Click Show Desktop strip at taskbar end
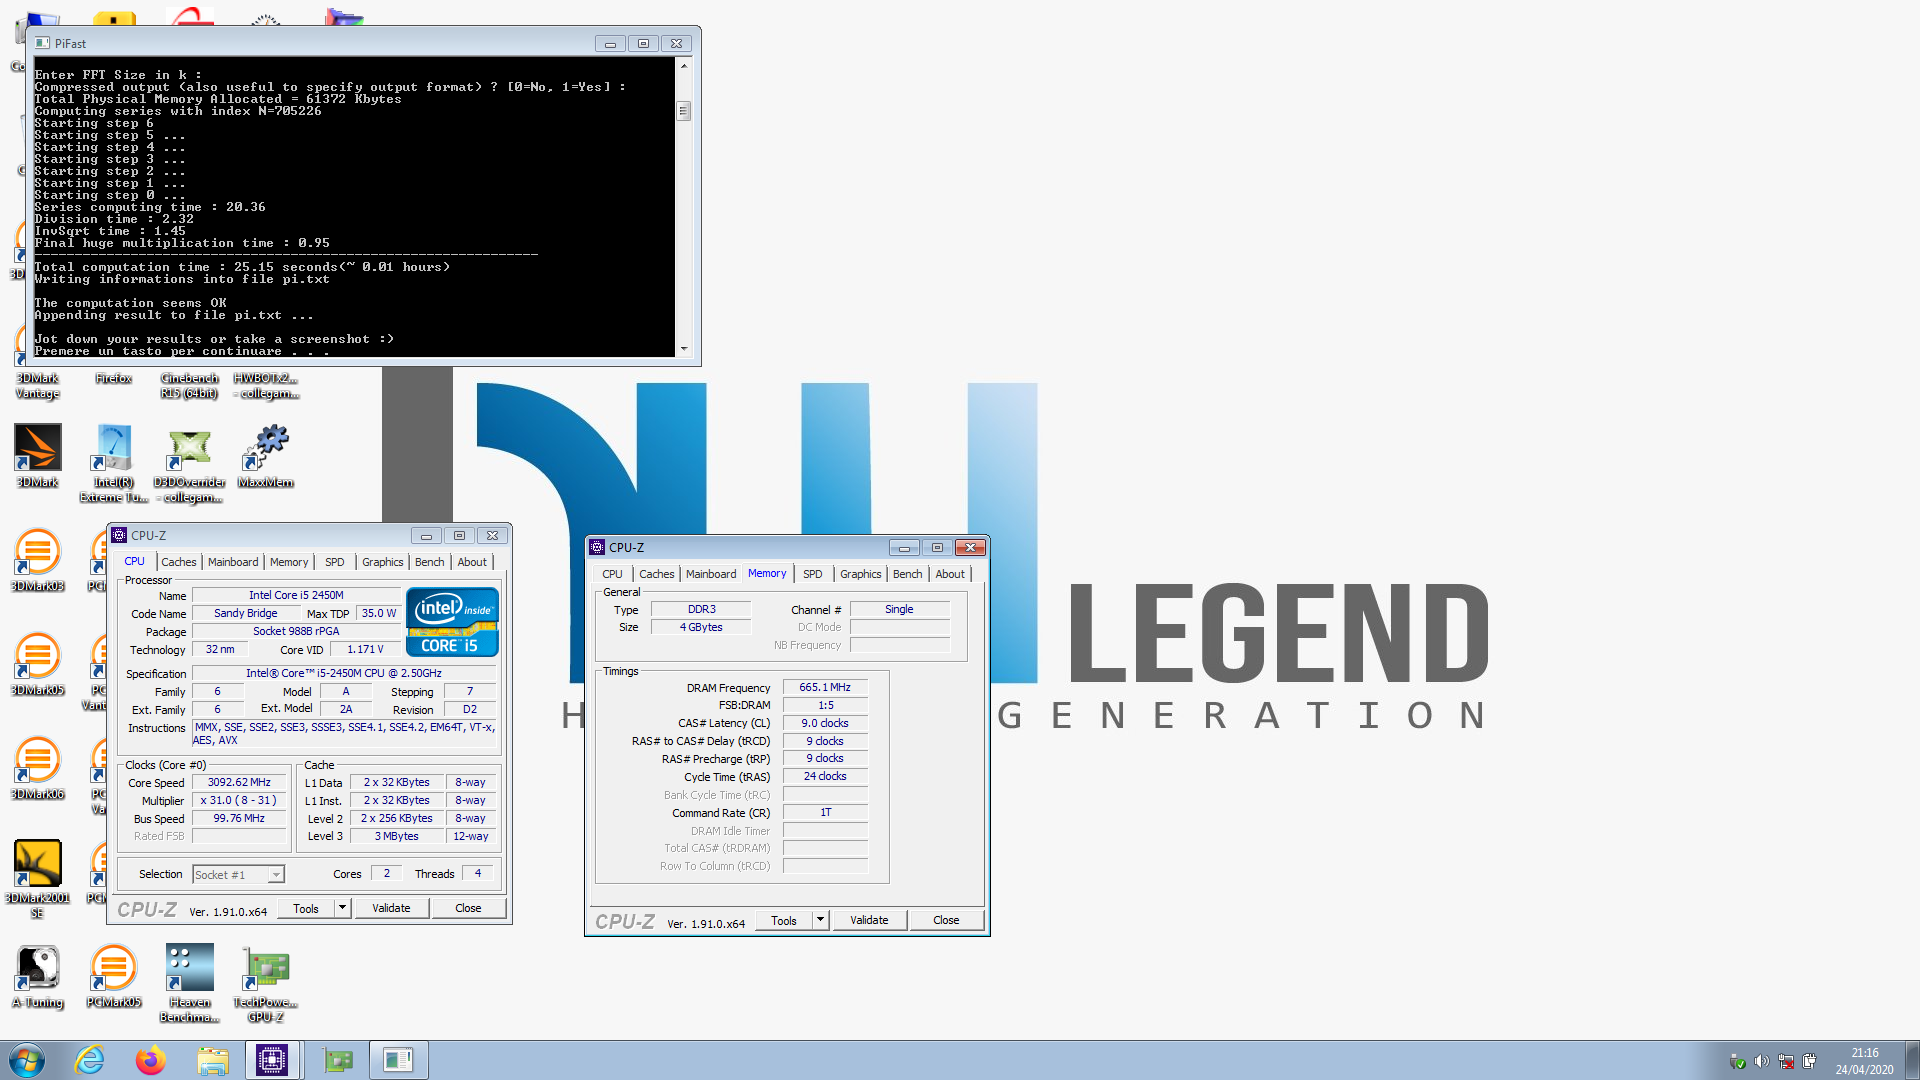 pyautogui.click(x=1912, y=1060)
